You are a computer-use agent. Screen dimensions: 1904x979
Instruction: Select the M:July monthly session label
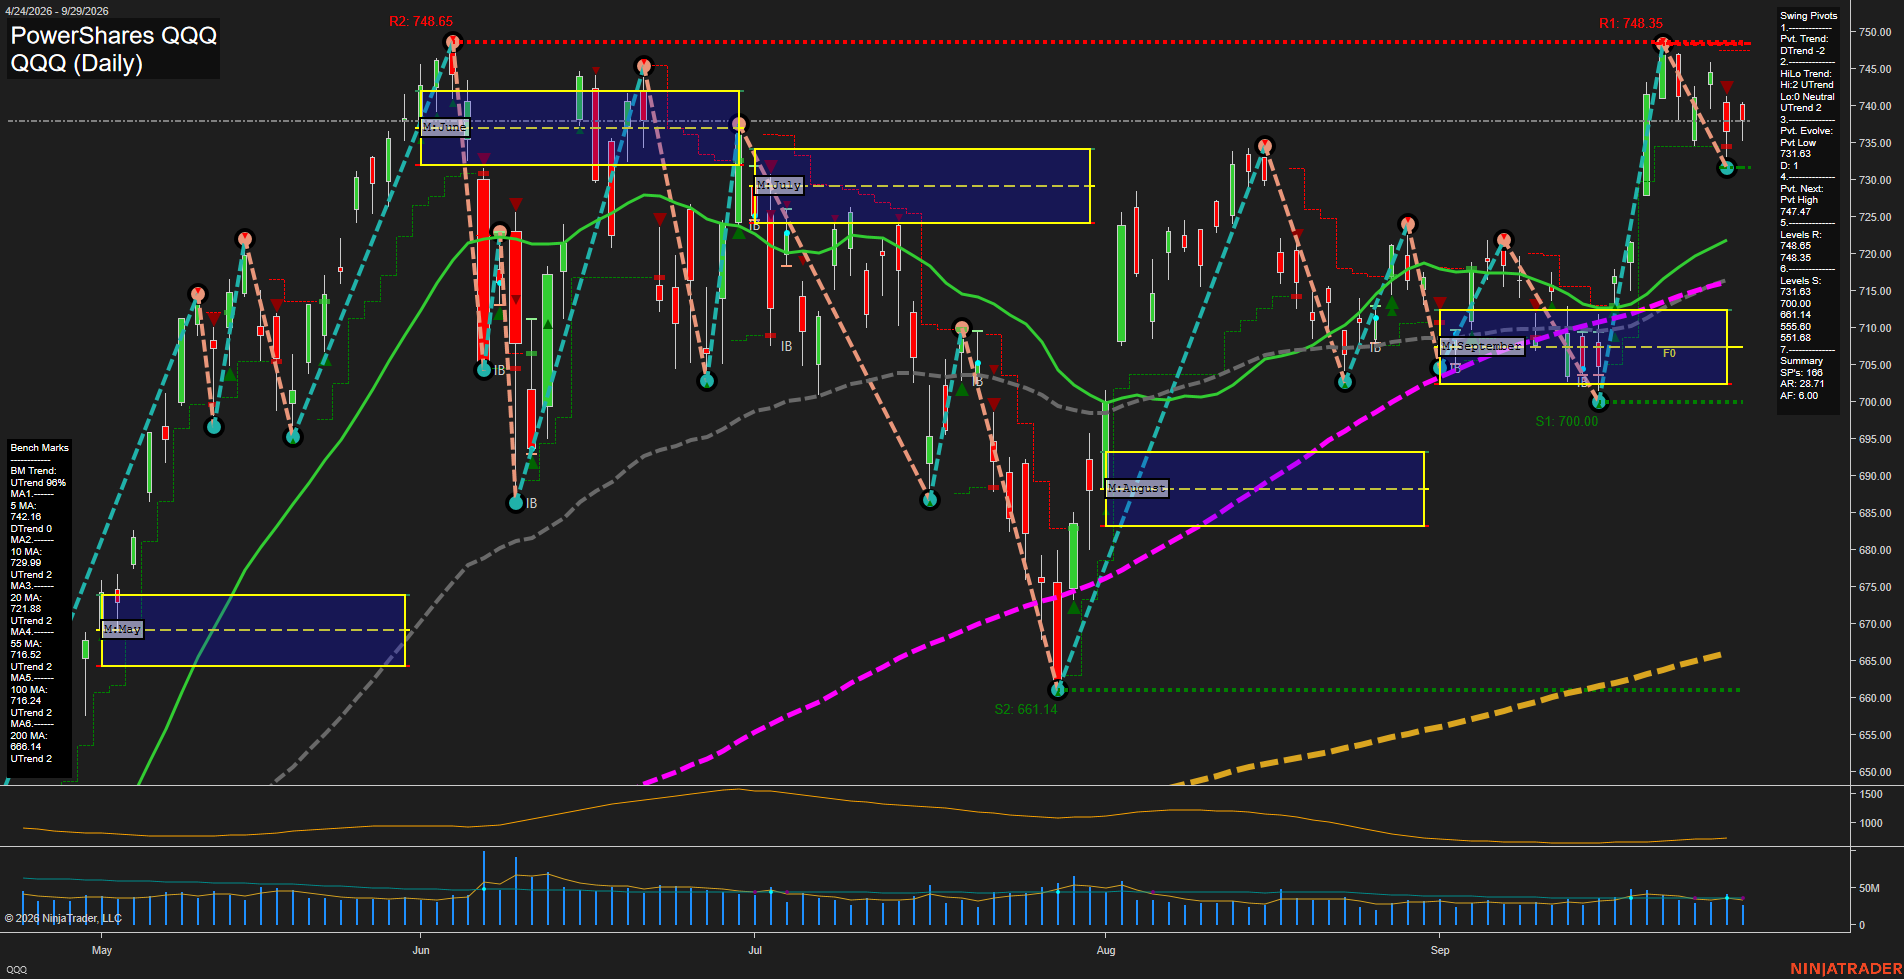778,185
